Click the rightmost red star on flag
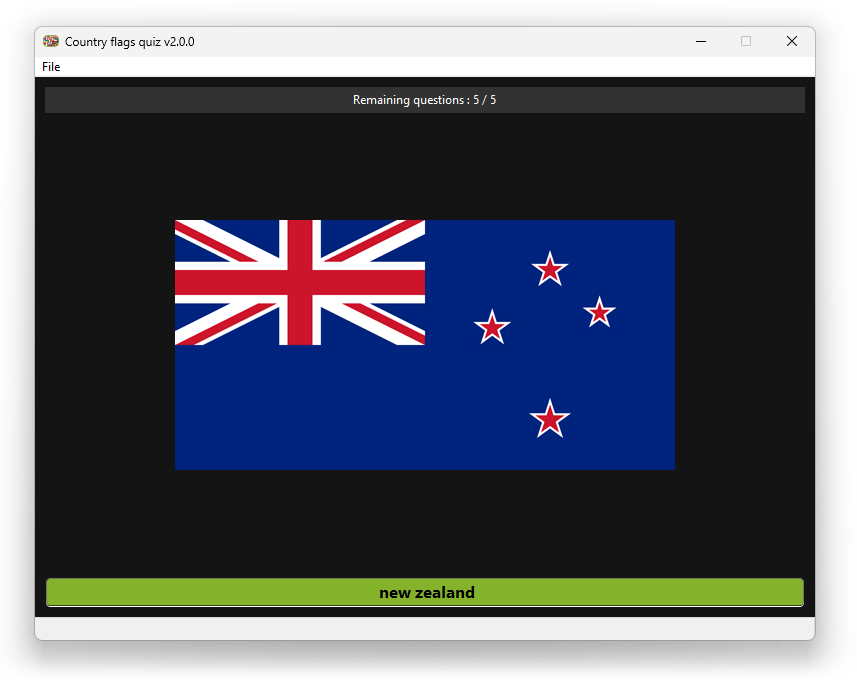The width and height of the screenshot is (857, 687). (x=599, y=312)
